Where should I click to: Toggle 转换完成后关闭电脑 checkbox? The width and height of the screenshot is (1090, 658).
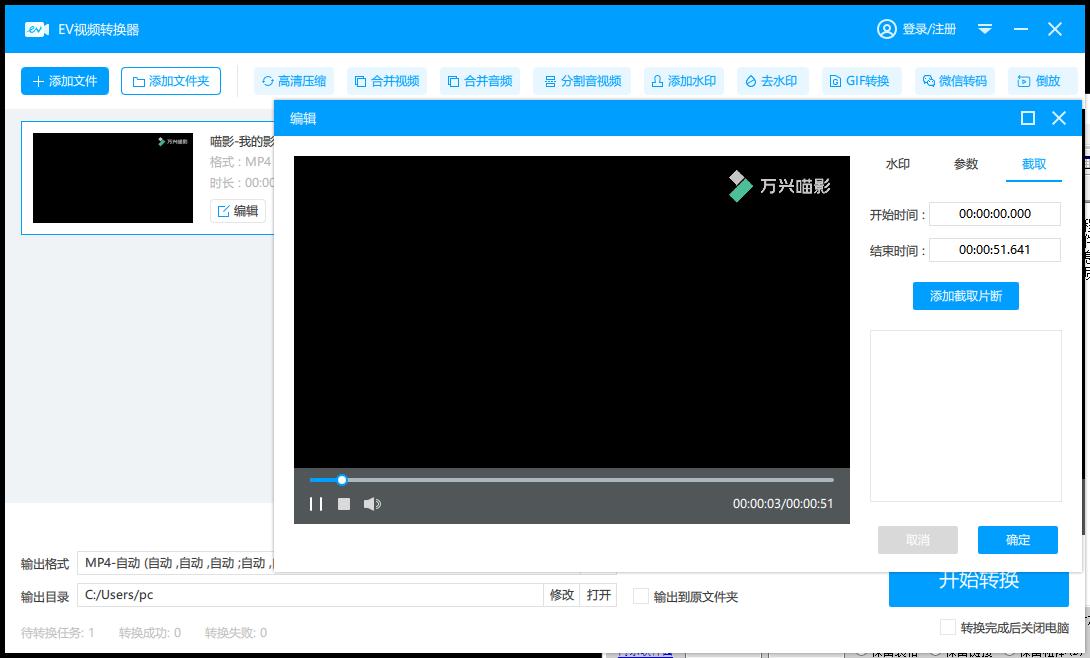[947, 627]
